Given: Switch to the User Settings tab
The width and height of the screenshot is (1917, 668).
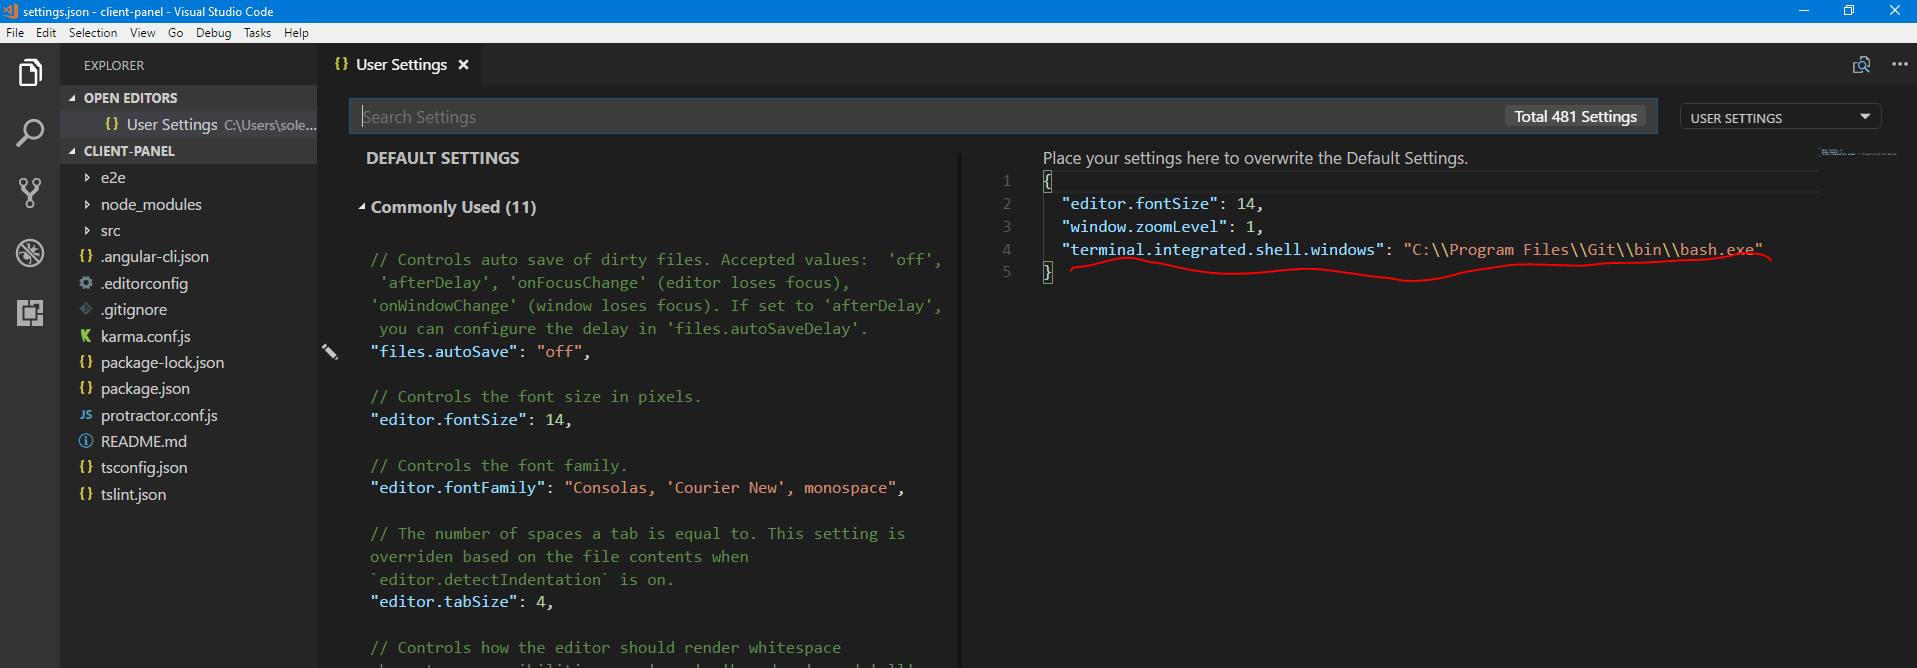Looking at the screenshot, I should coord(402,65).
